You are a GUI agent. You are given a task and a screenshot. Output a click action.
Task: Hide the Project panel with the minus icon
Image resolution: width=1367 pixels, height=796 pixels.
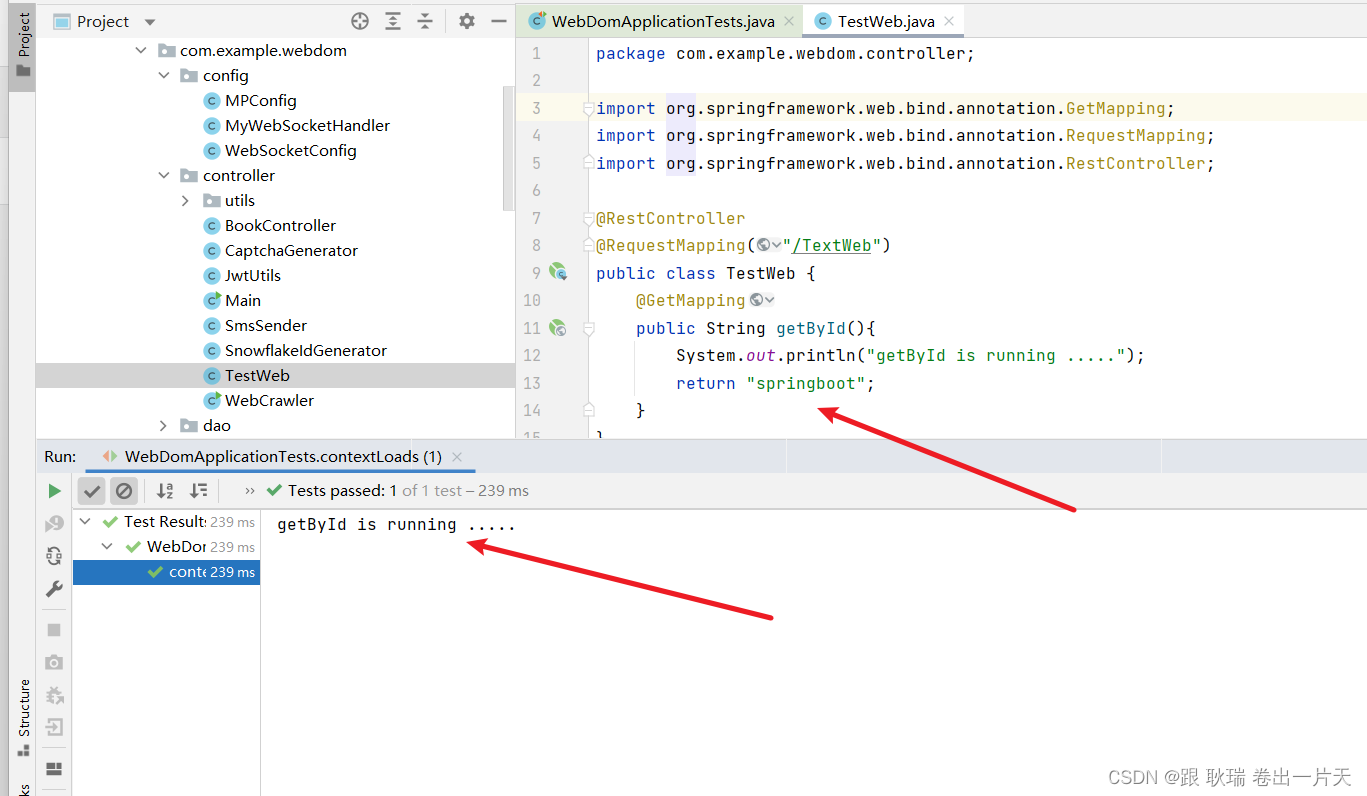[x=499, y=21]
